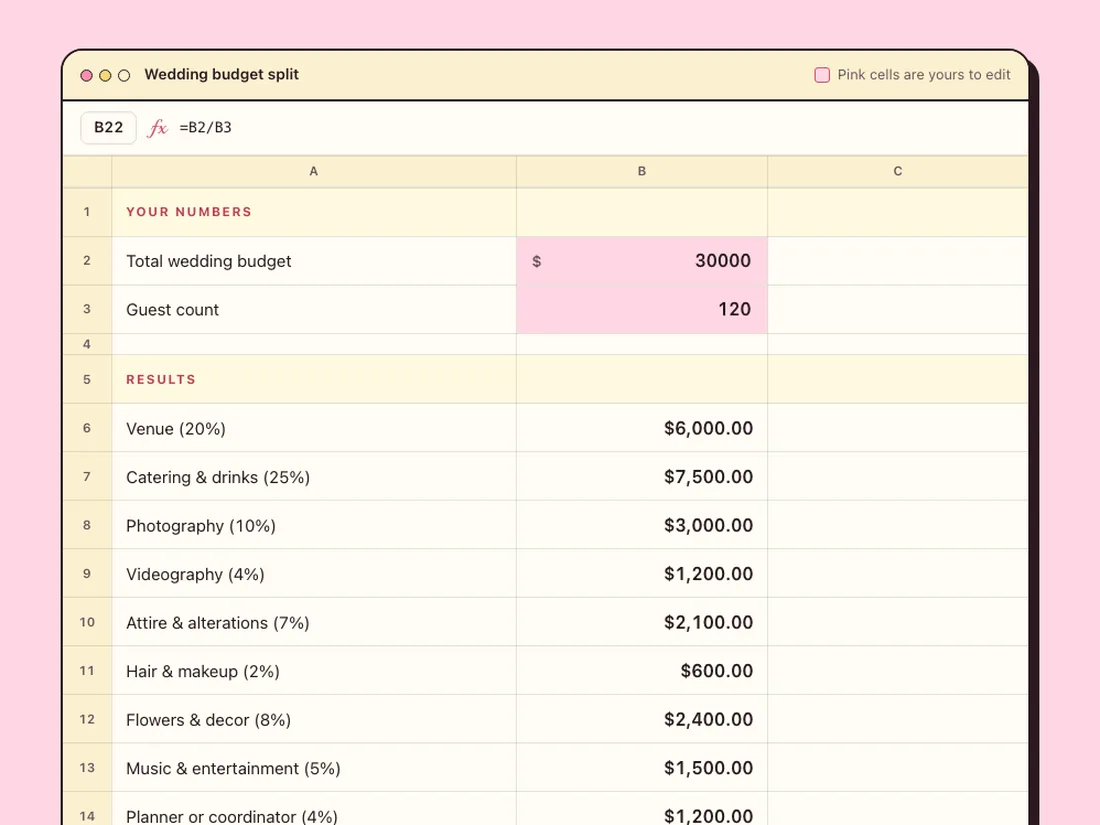Image resolution: width=1100 pixels, height=825 pixels.
Task: Click the 'Wedding budget split' title
Action: point(222,74)
